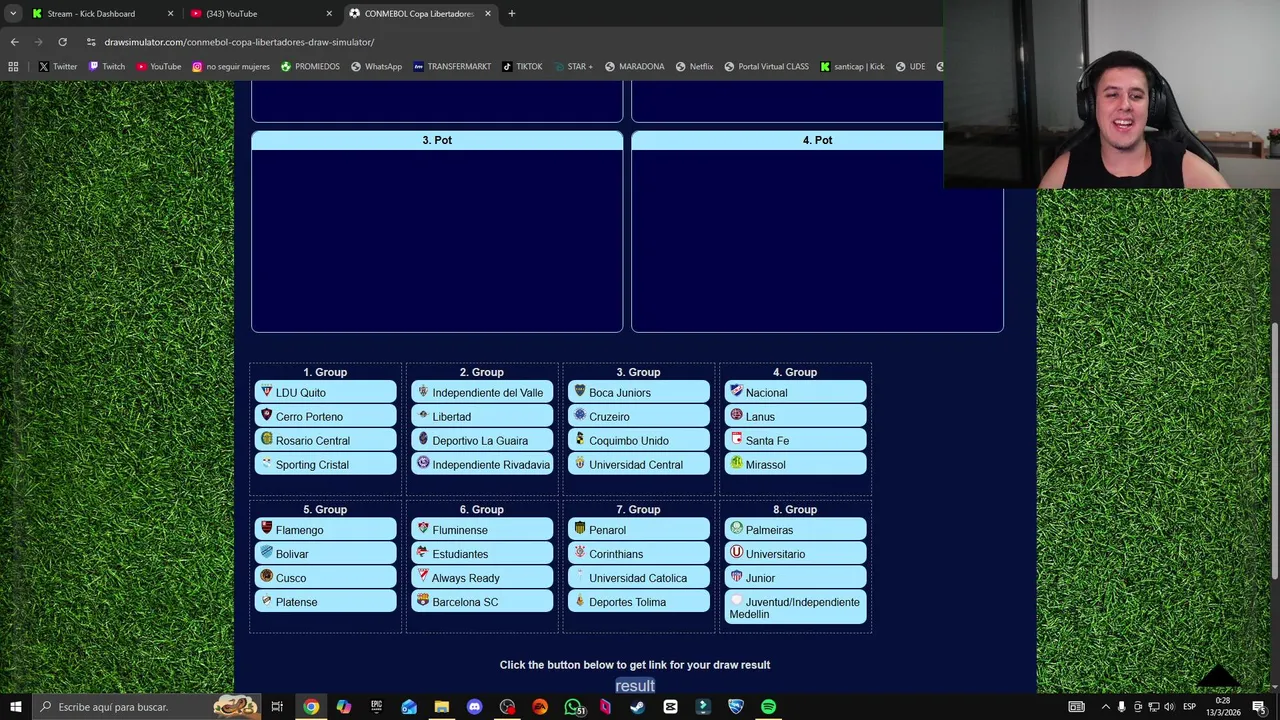
Task: Open File Explorer from the taskbar
Action: click(x=441, y=707)
